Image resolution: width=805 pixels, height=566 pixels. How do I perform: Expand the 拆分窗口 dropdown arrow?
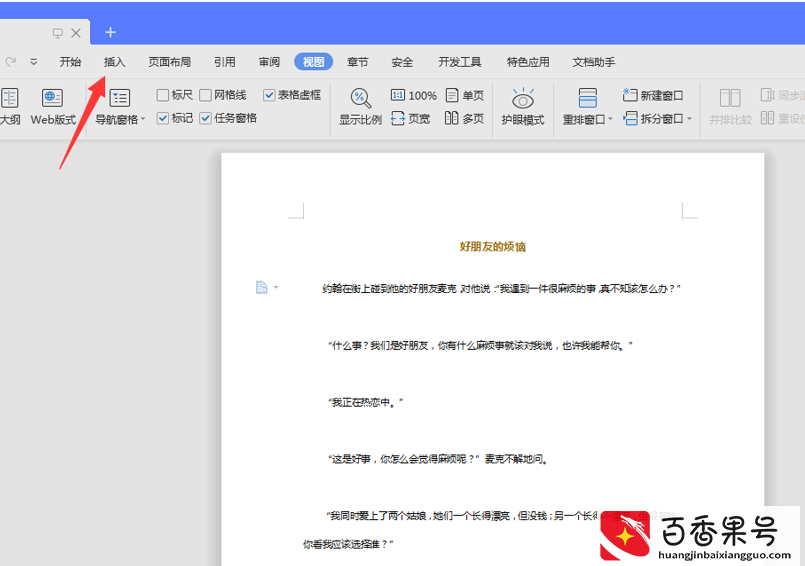point(689,119)
